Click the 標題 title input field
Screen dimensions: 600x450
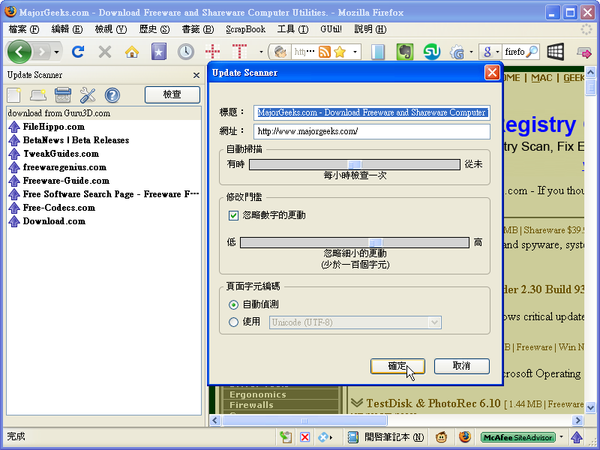tap(372, 113)
